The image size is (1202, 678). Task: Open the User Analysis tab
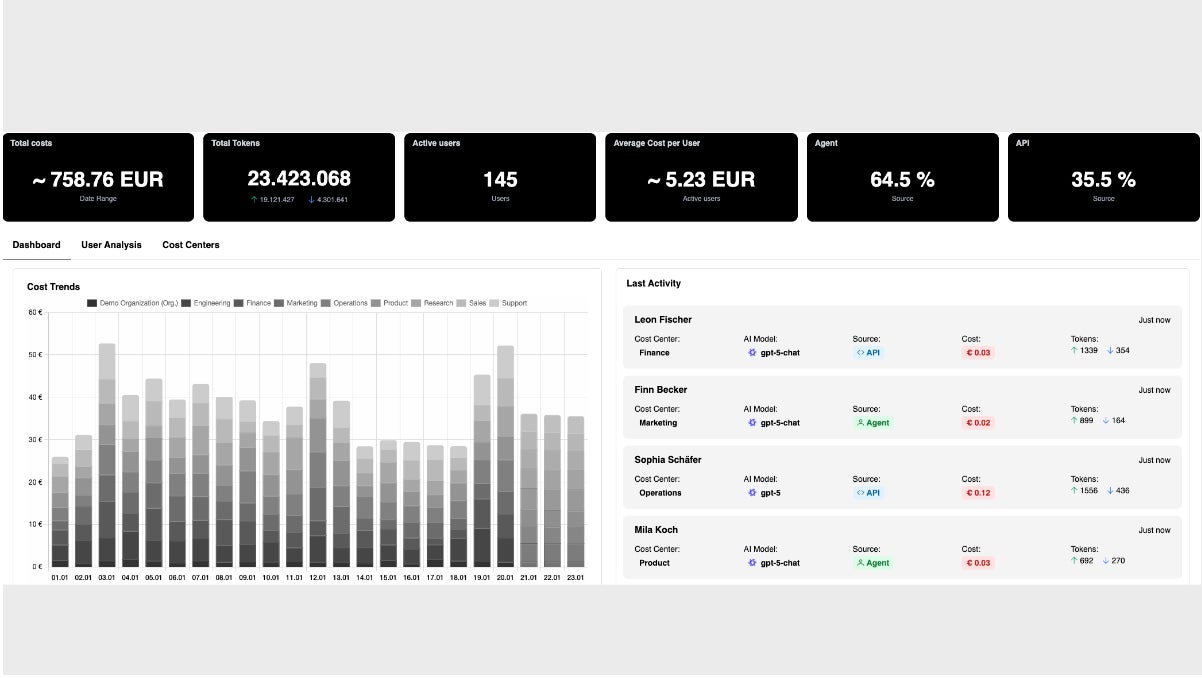111,245
